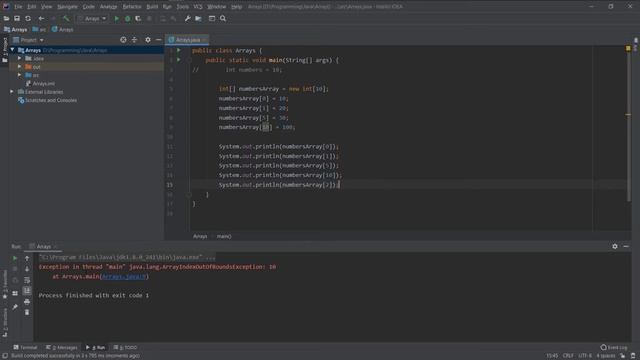Screen dimensions: 640x360
Task: Click the Run with Coverage icon
Action: pos(138,18)
